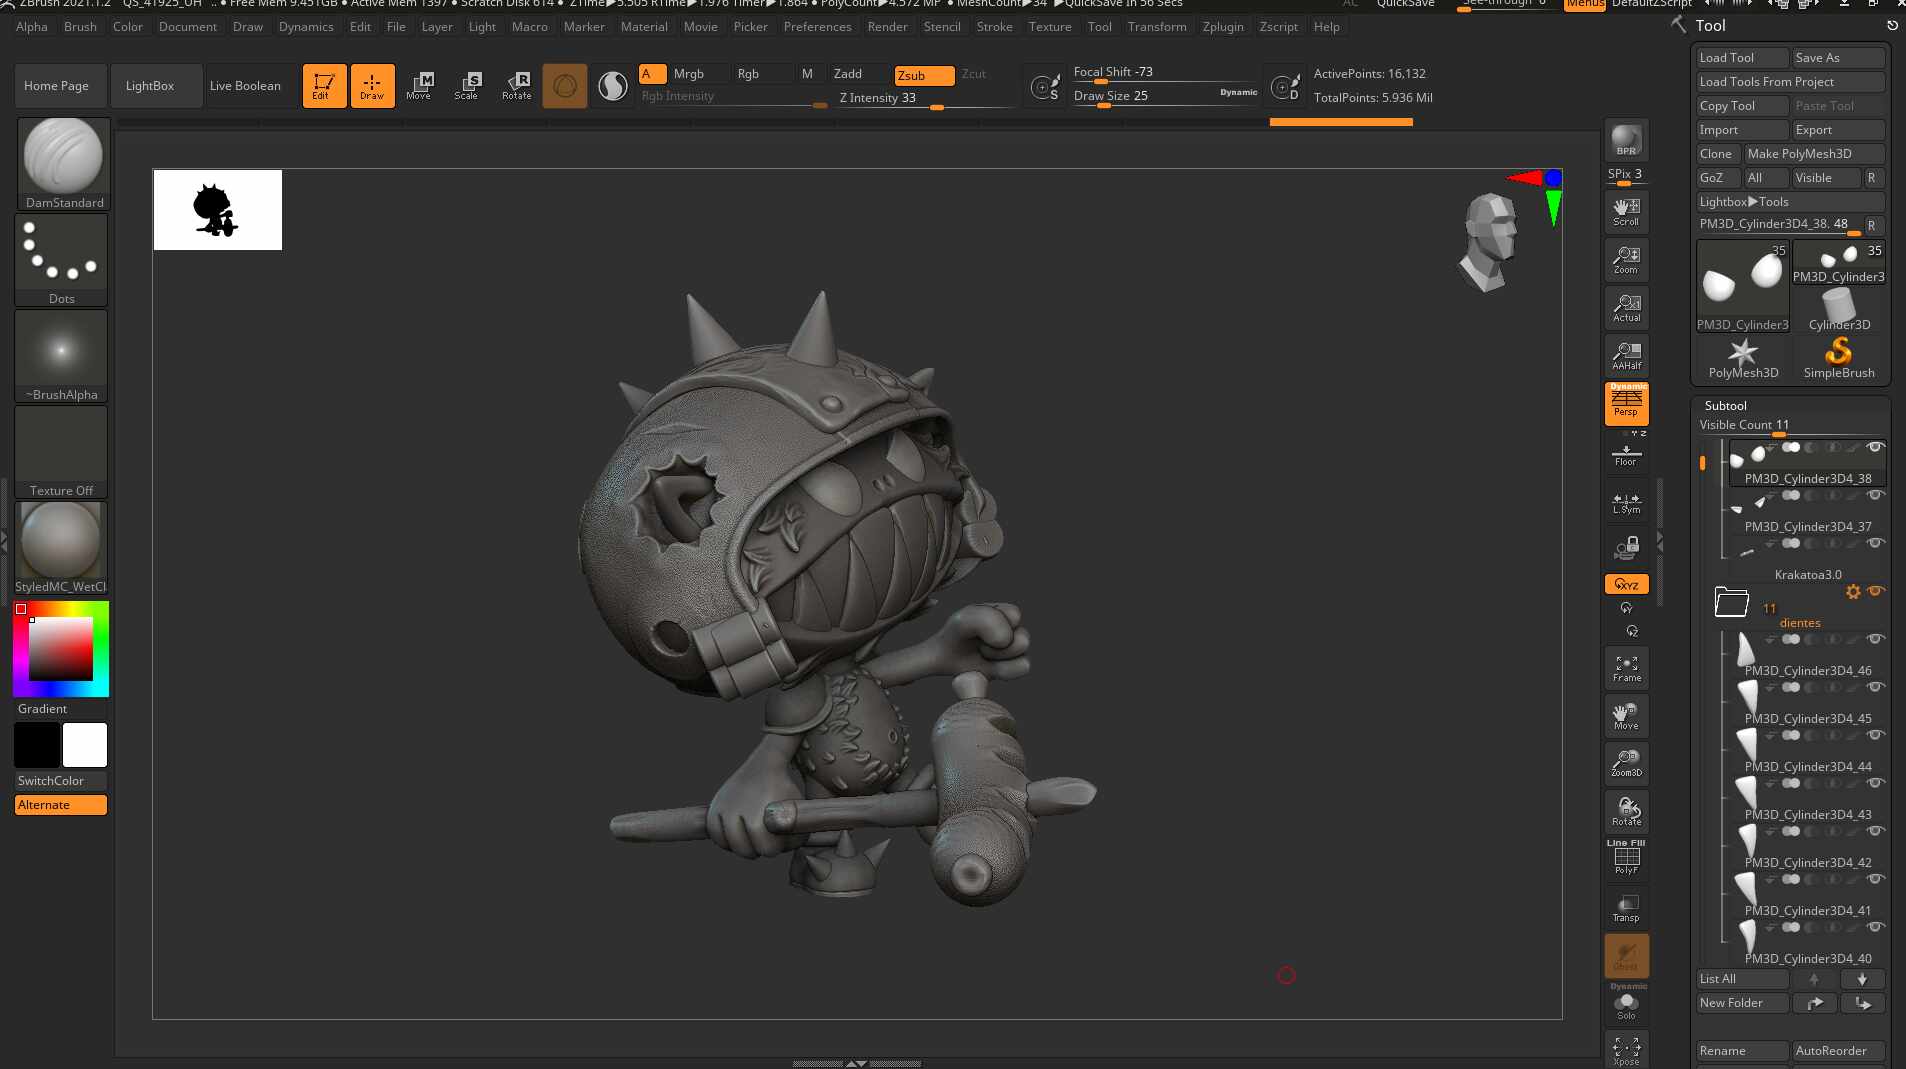Click the Frame view icon
This screenshot has width=1906, height=1069.
[x=1626, y=668]
